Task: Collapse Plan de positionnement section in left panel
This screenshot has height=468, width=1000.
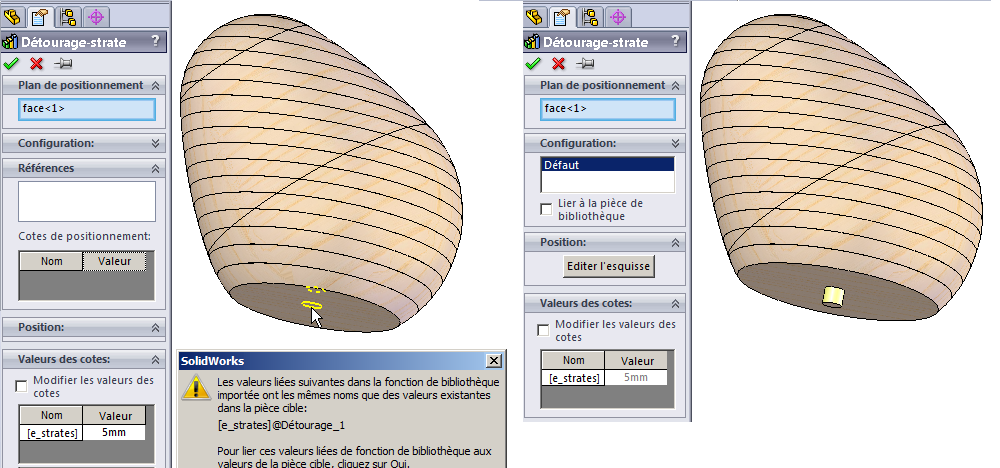Action: point(156,85)
